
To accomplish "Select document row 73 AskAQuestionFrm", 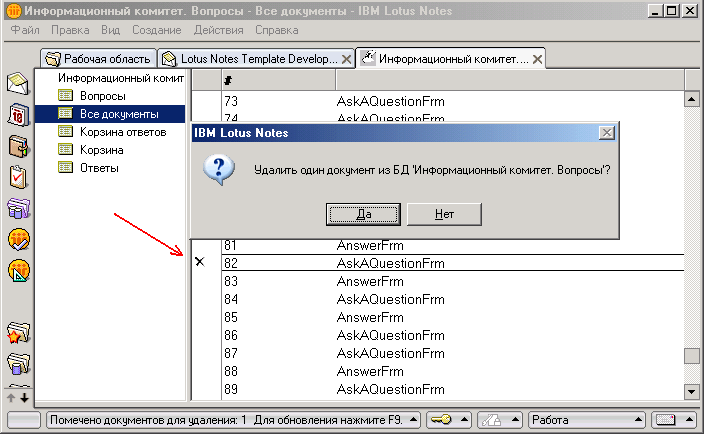I will (453, 101).
